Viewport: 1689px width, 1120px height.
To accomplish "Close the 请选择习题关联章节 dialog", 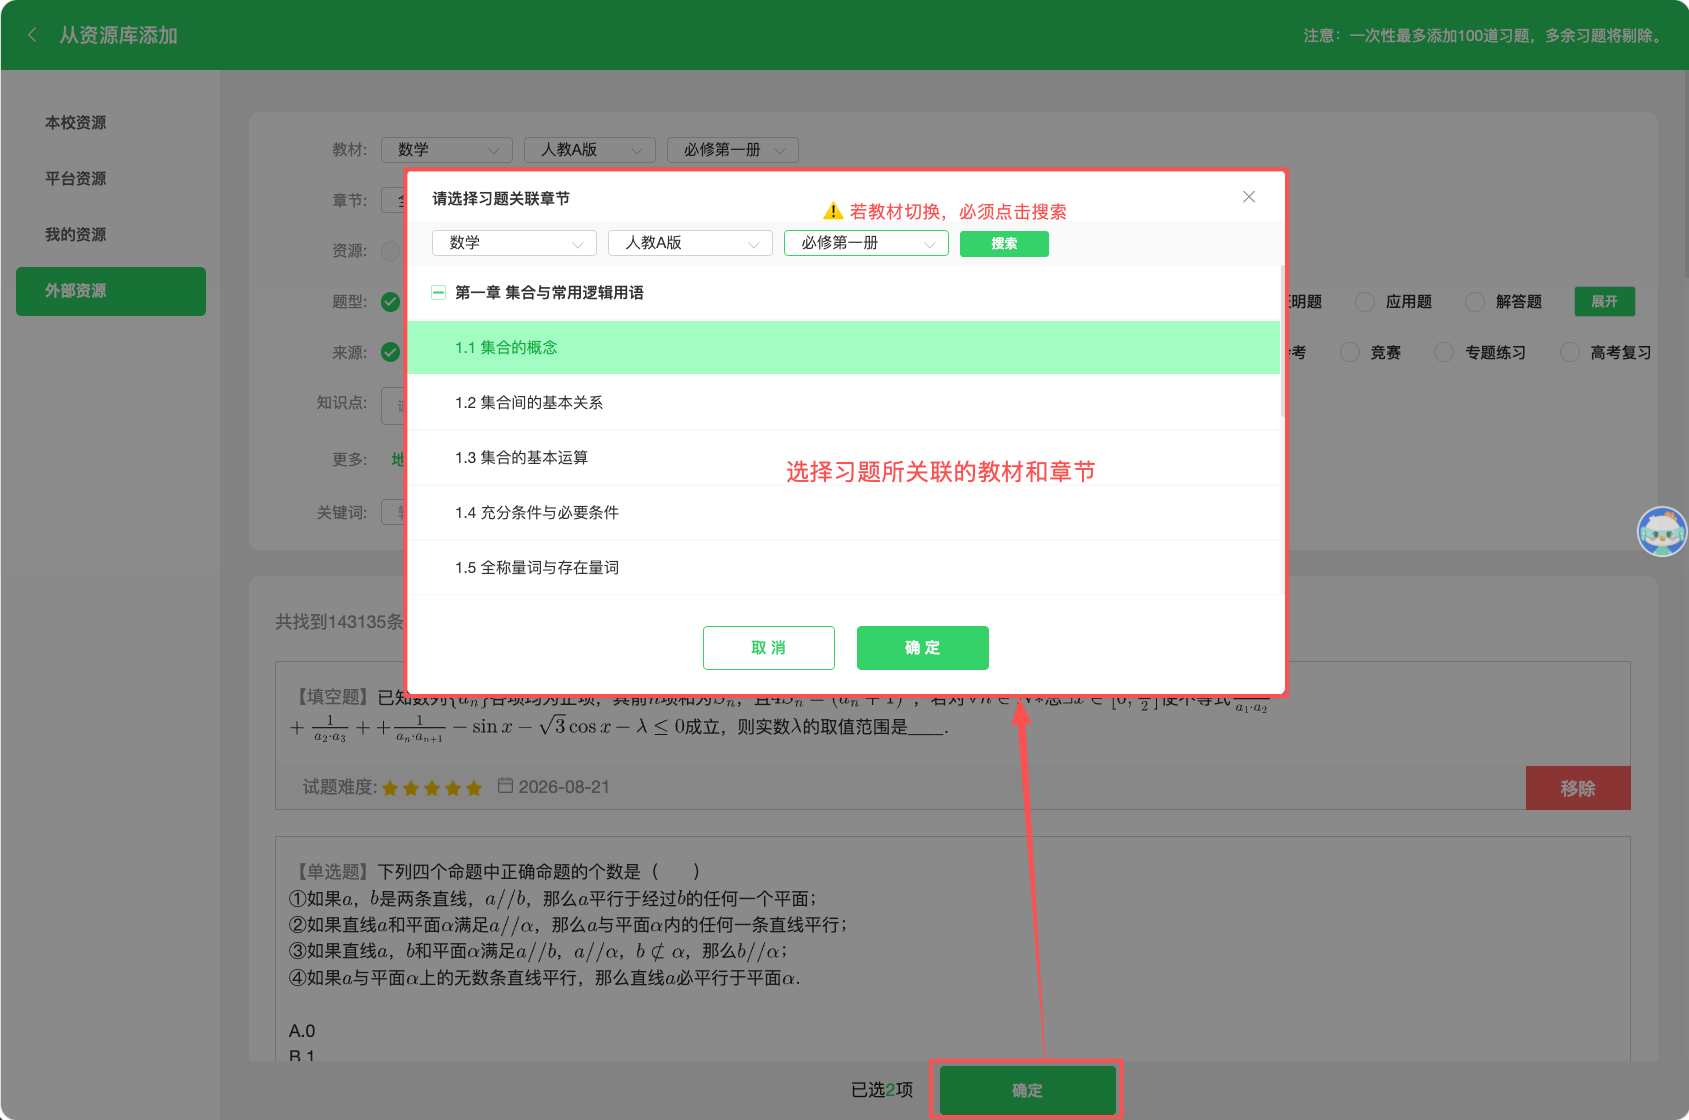I will [x=1249, y=197].
